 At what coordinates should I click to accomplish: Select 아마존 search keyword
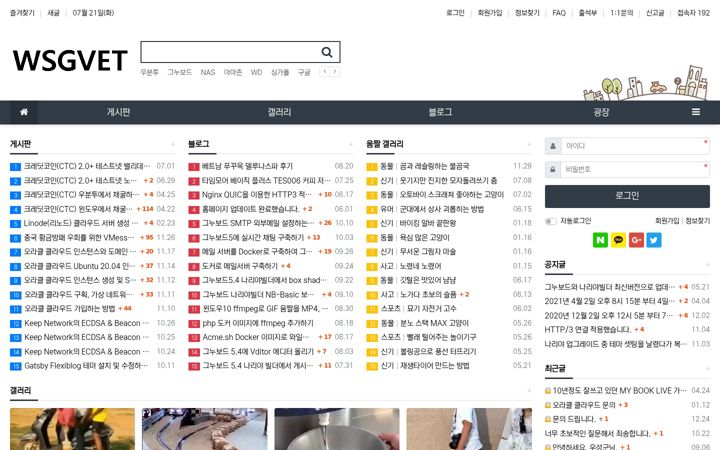(233, 72)
